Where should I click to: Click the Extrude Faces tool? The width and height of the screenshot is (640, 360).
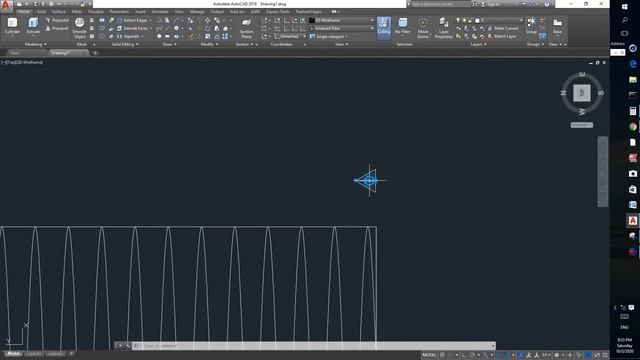[133, 28]
